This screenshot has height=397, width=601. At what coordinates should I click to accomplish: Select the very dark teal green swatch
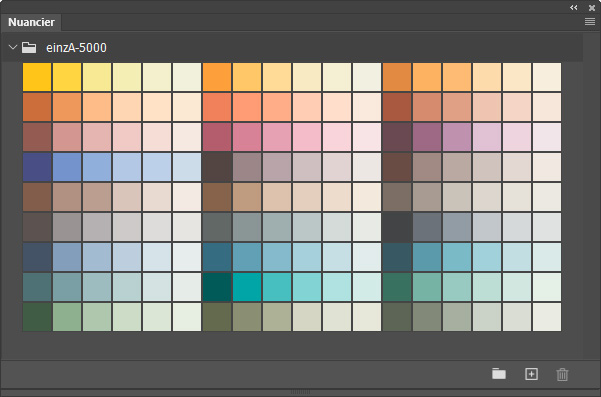pyautogui.click(x=217, y=287)
